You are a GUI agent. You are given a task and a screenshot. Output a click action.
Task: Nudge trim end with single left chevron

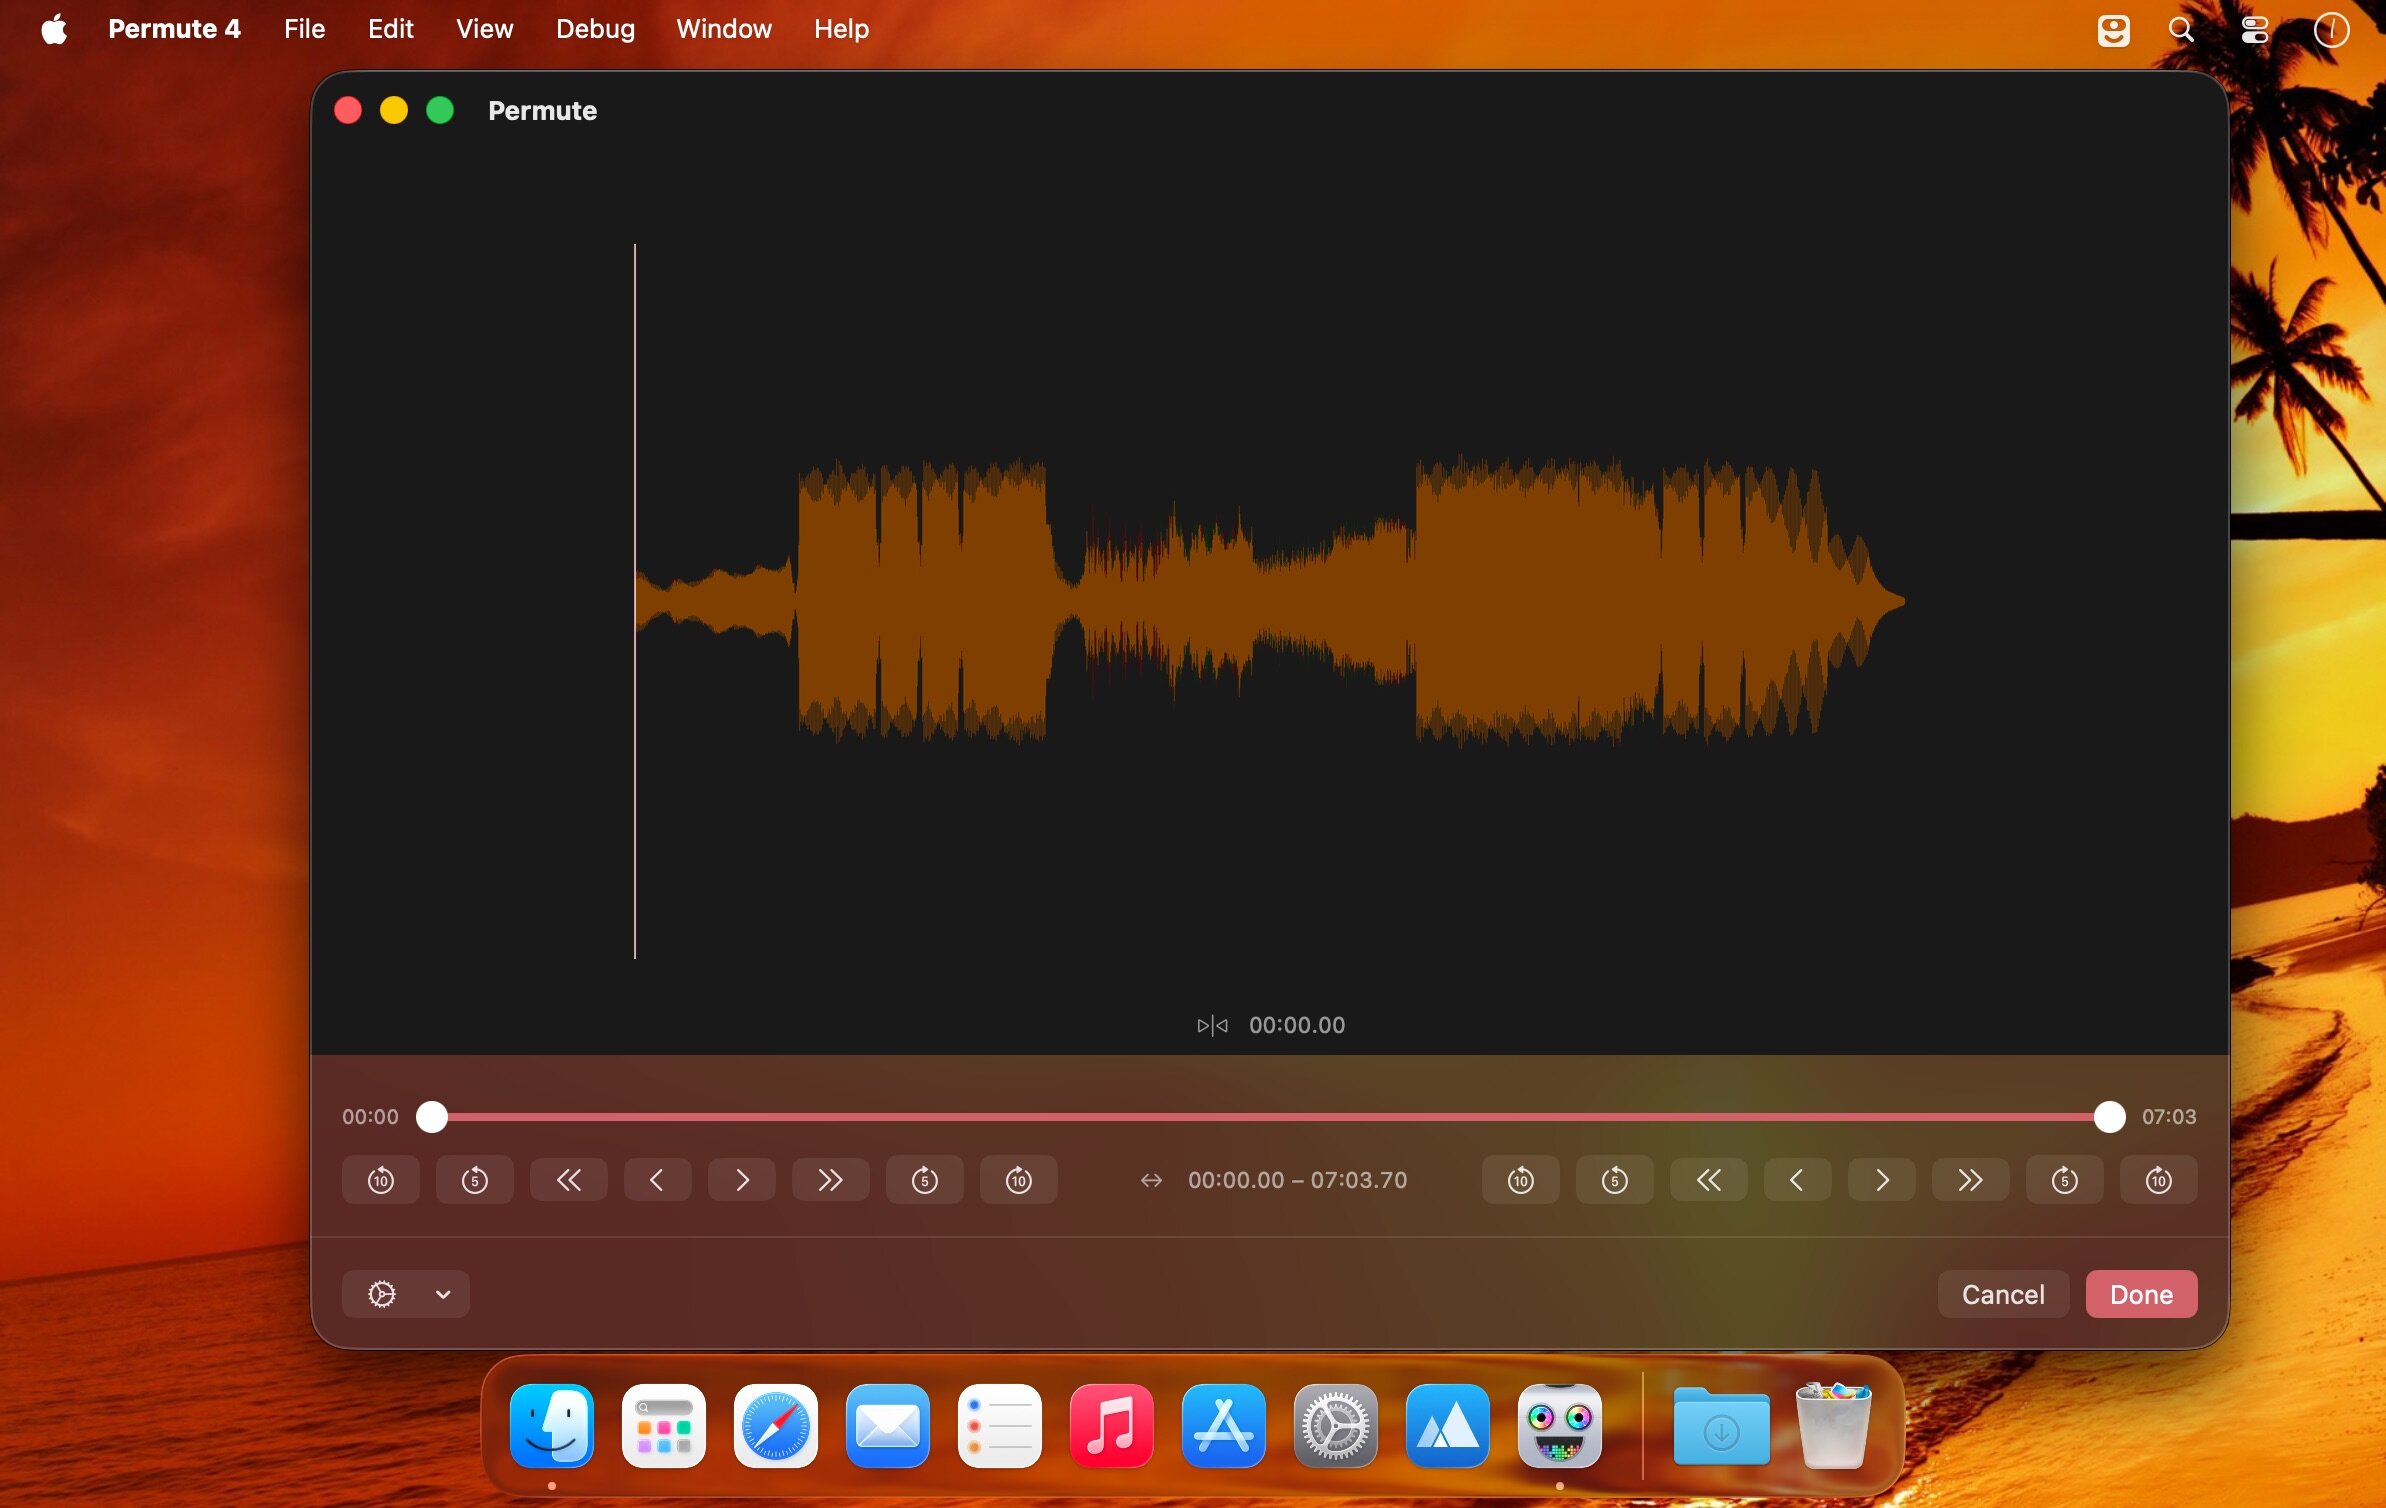coord(1797,1180)
